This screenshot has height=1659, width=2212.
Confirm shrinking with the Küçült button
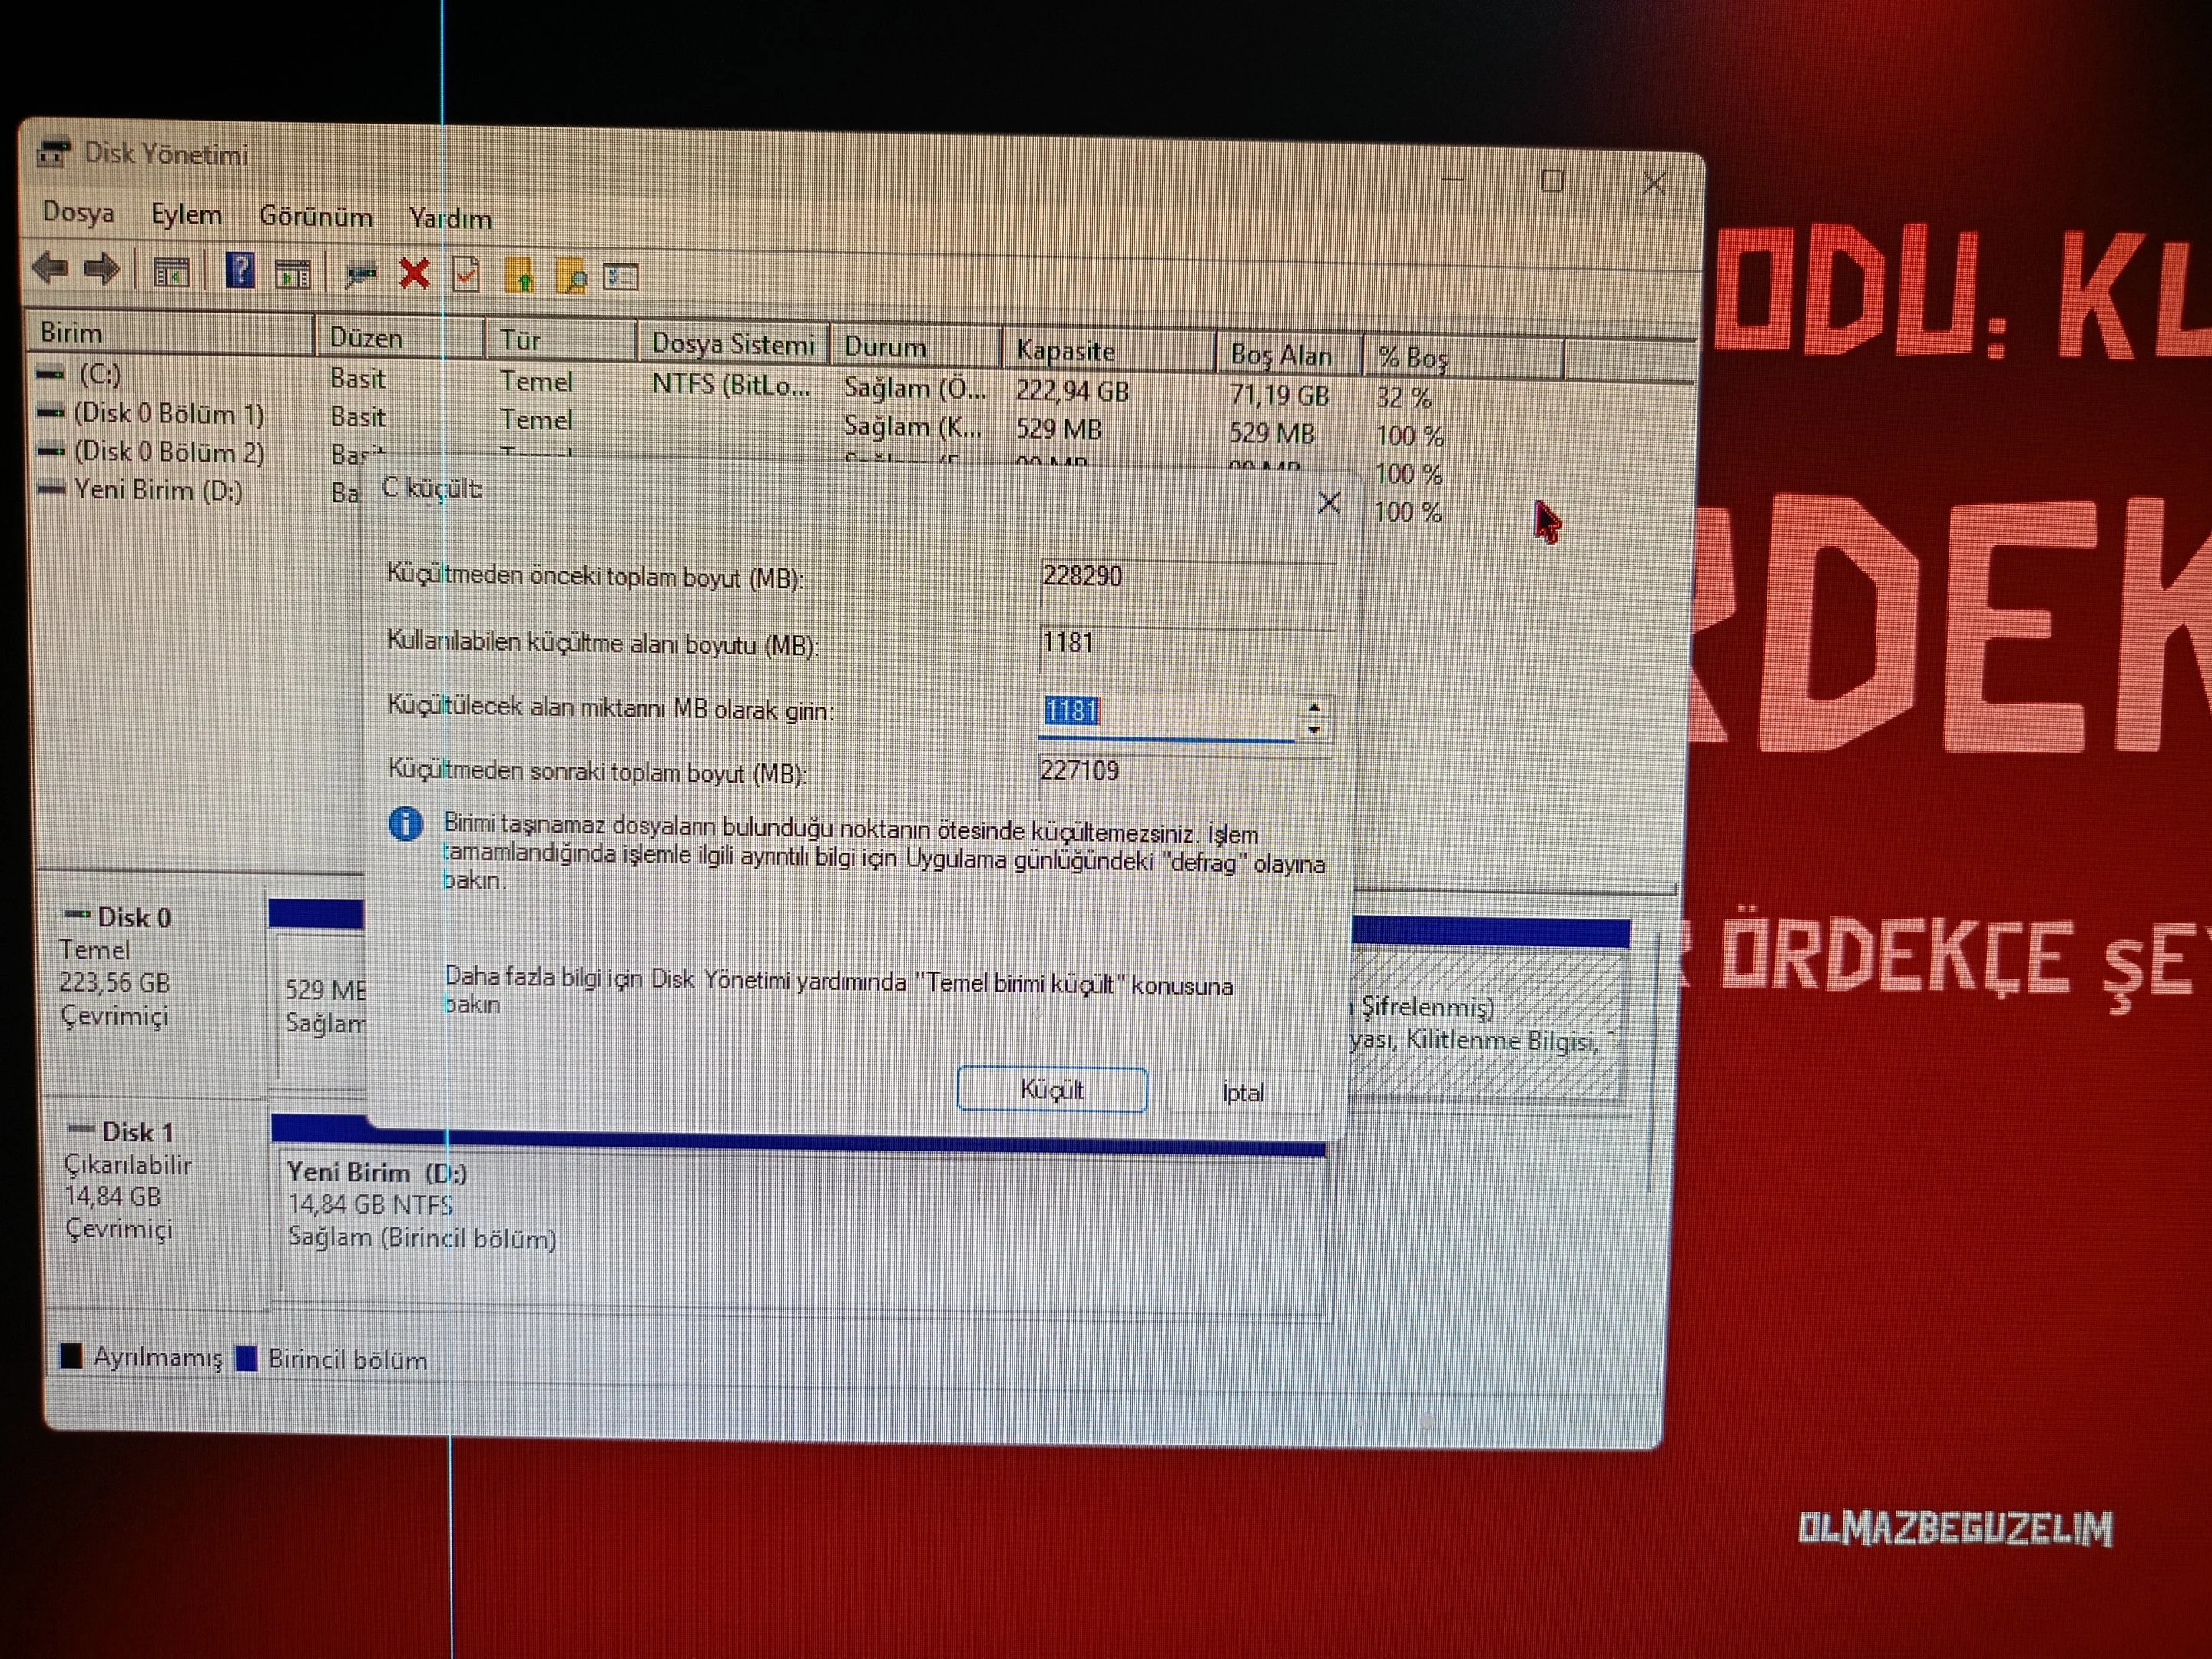1052,1089
